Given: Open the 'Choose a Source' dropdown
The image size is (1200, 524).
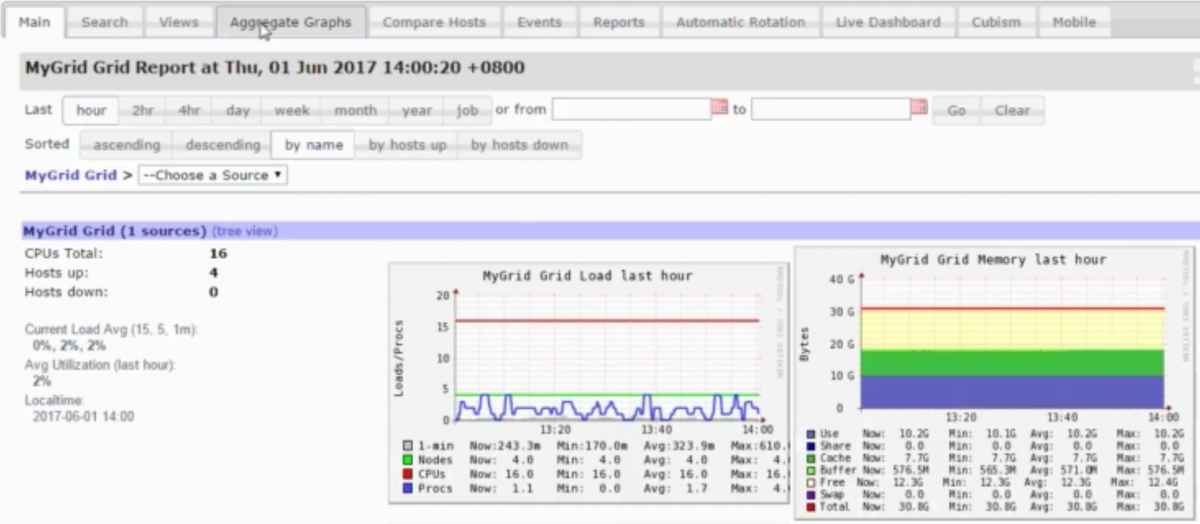Looking at the screenshot, I should [x=212, y=175].
